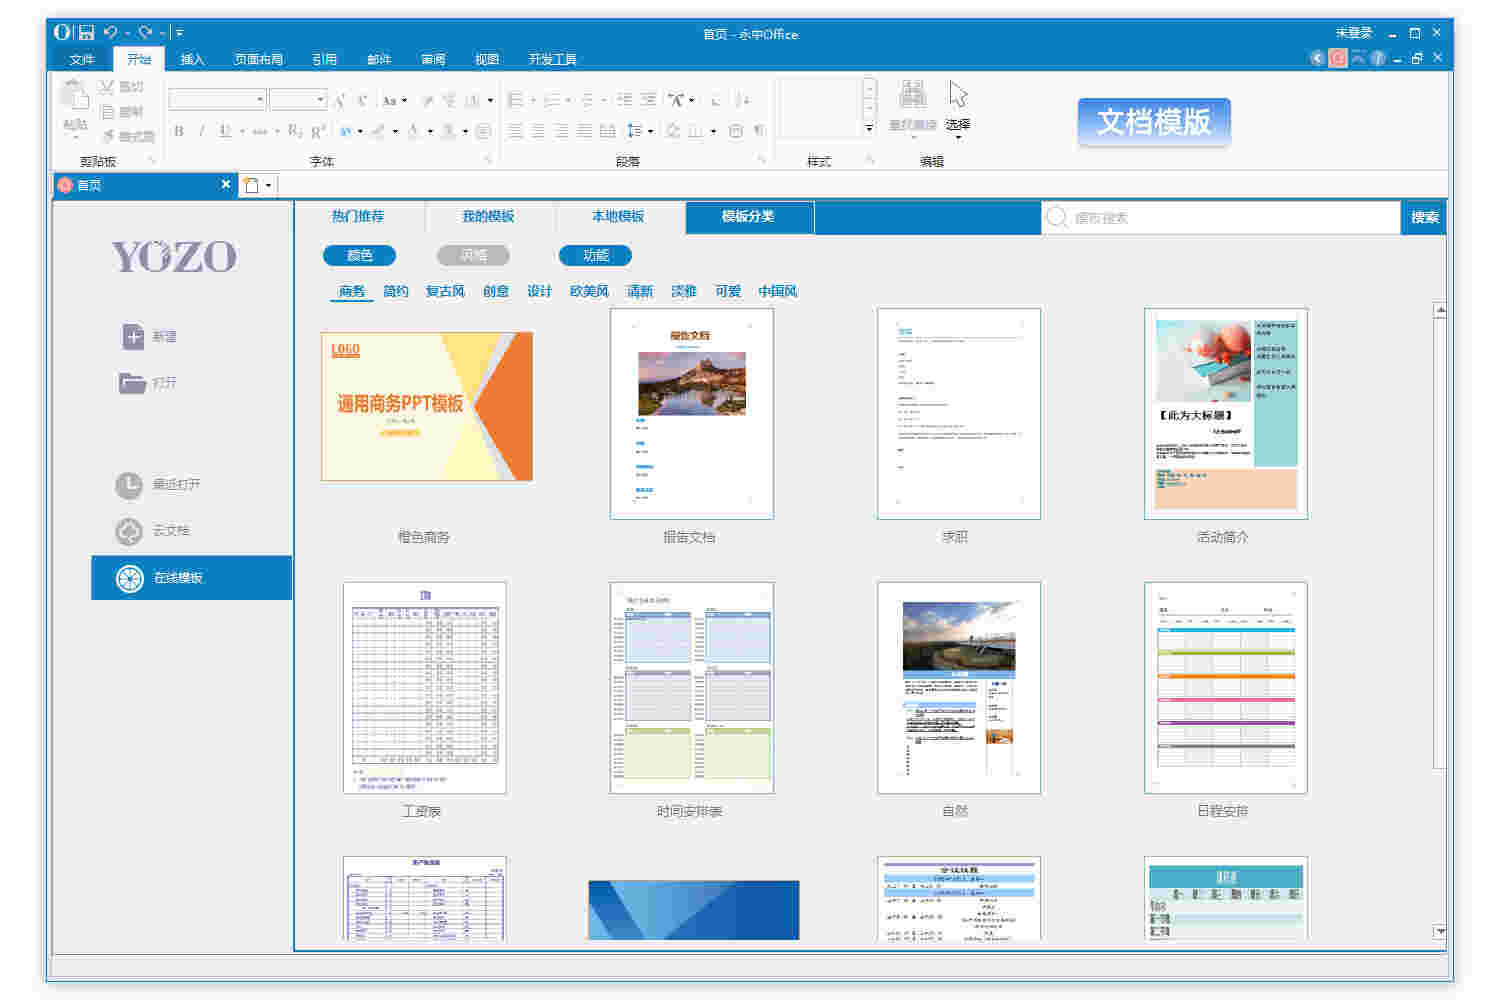
Task: Open the 热门推荐 popular recommendations tab
Action: [x=358, y=216]
